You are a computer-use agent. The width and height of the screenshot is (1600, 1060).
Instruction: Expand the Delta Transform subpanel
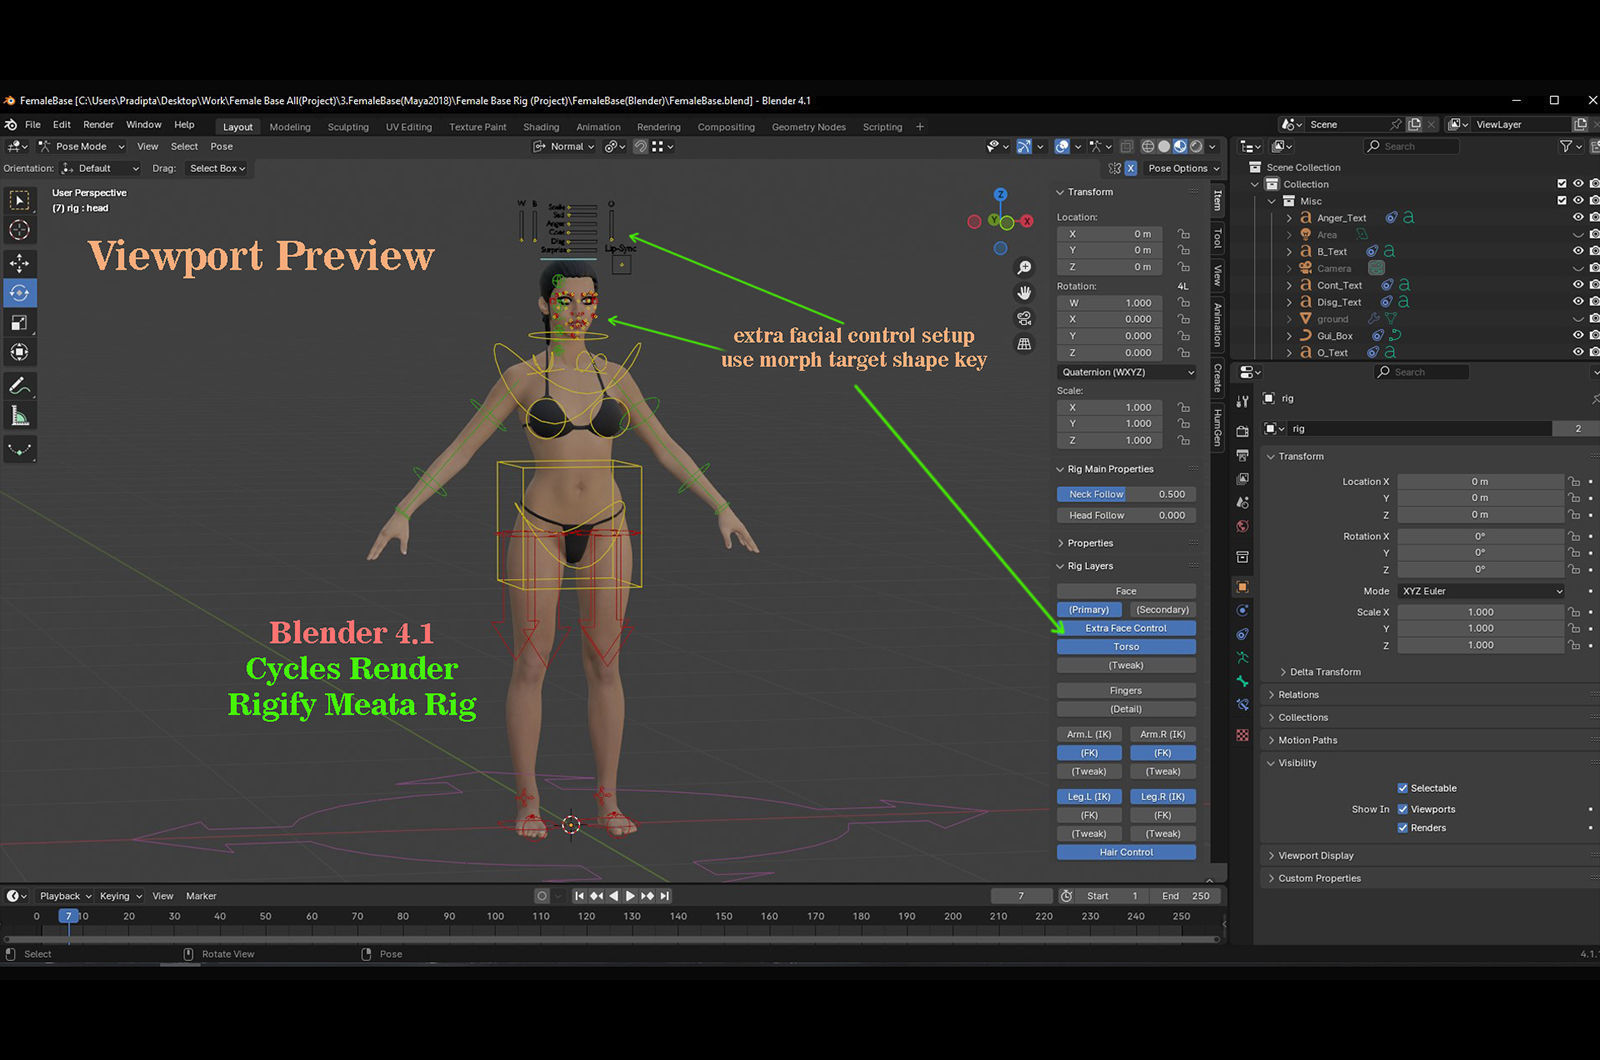(x=1324, y=672)
